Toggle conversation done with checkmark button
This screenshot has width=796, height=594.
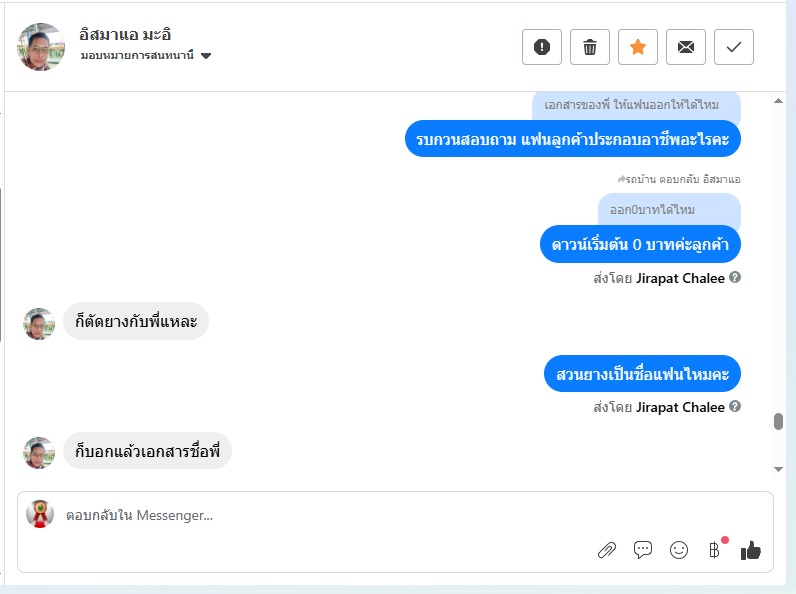[734, 47]
